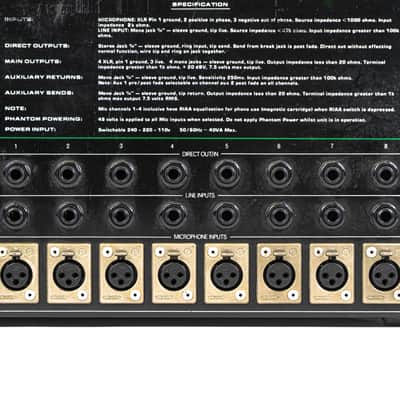This screenshot has width=400, height=400.
Task: Click the NOTE label
Action: point(15,108)
